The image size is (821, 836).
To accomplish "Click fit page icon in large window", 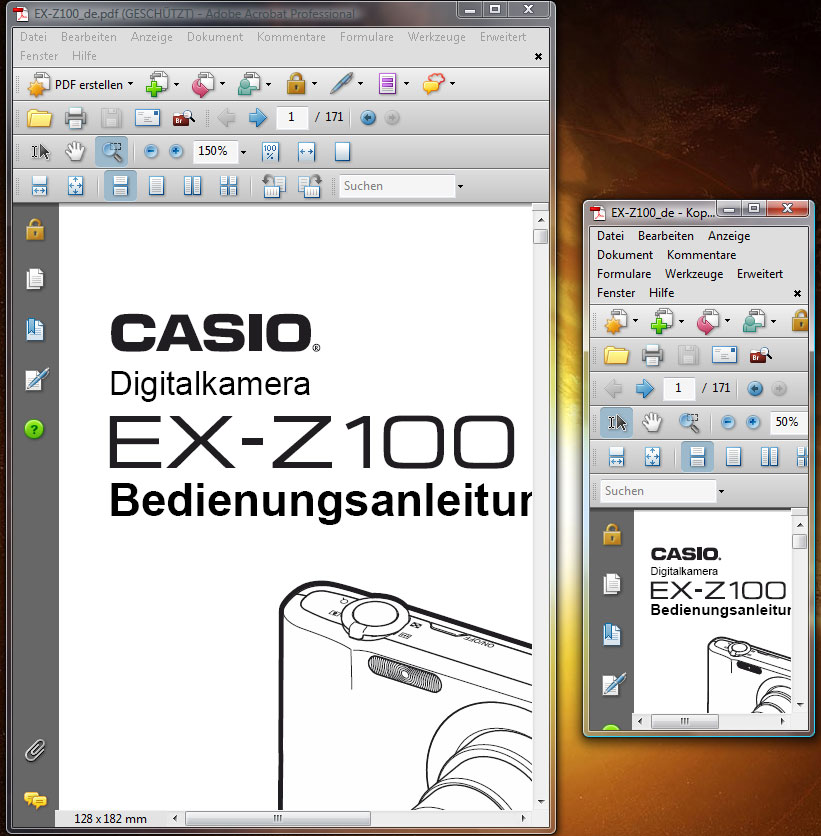I will 342,151.
